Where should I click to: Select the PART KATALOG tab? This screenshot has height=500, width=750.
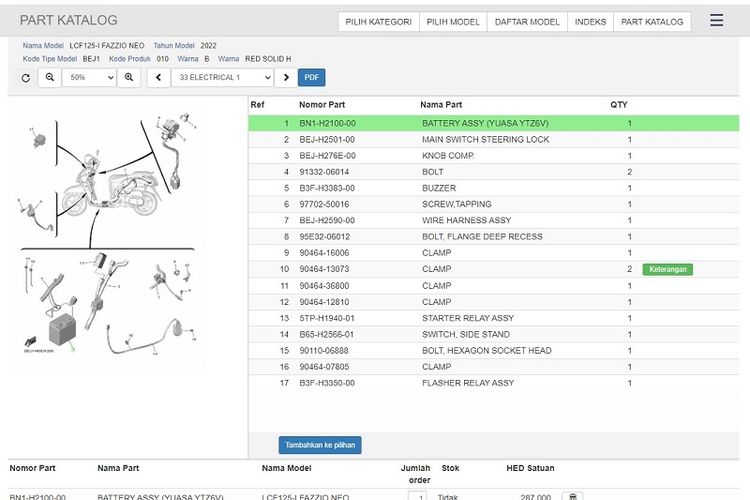coord(652,22)
